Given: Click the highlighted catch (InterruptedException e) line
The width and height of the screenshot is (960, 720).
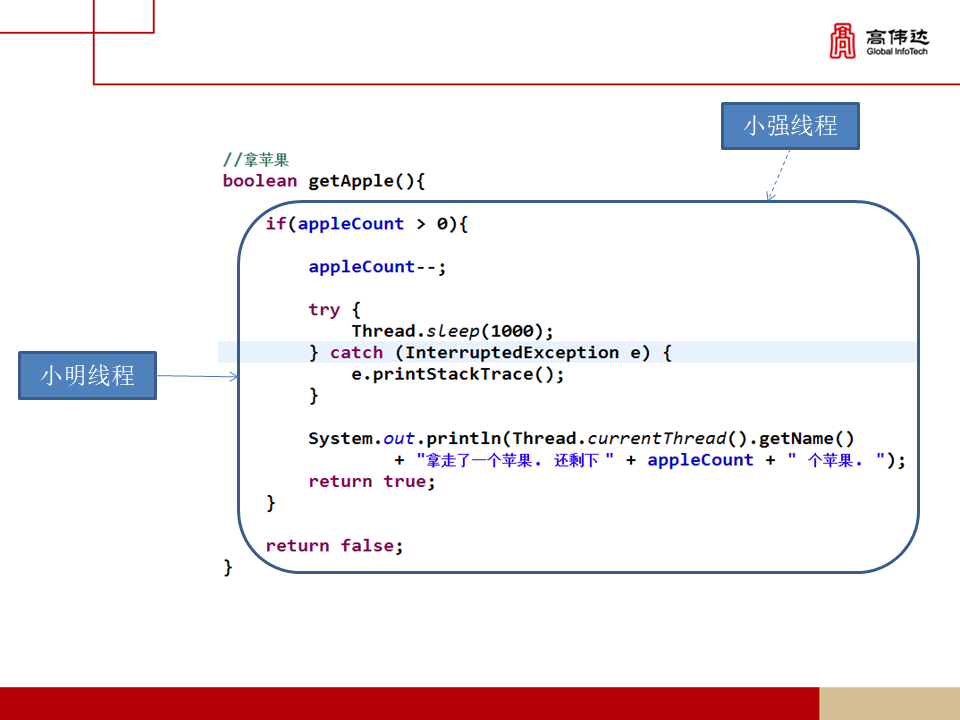Looking at the screenshot, I should coord(490,352).
